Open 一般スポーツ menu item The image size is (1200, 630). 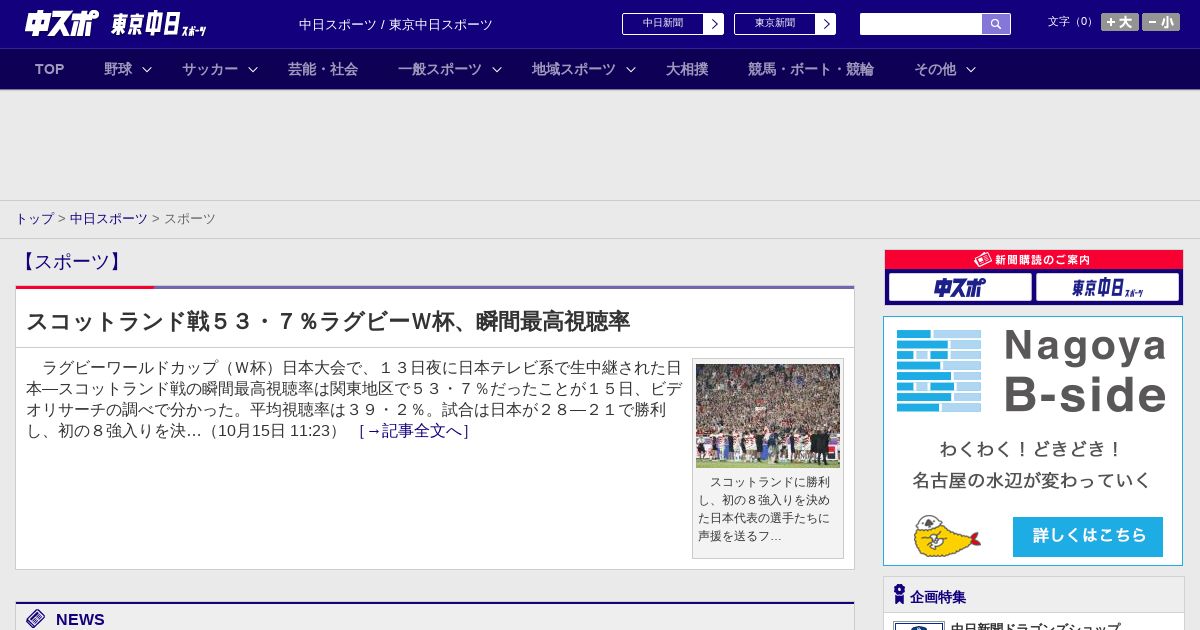440,69
